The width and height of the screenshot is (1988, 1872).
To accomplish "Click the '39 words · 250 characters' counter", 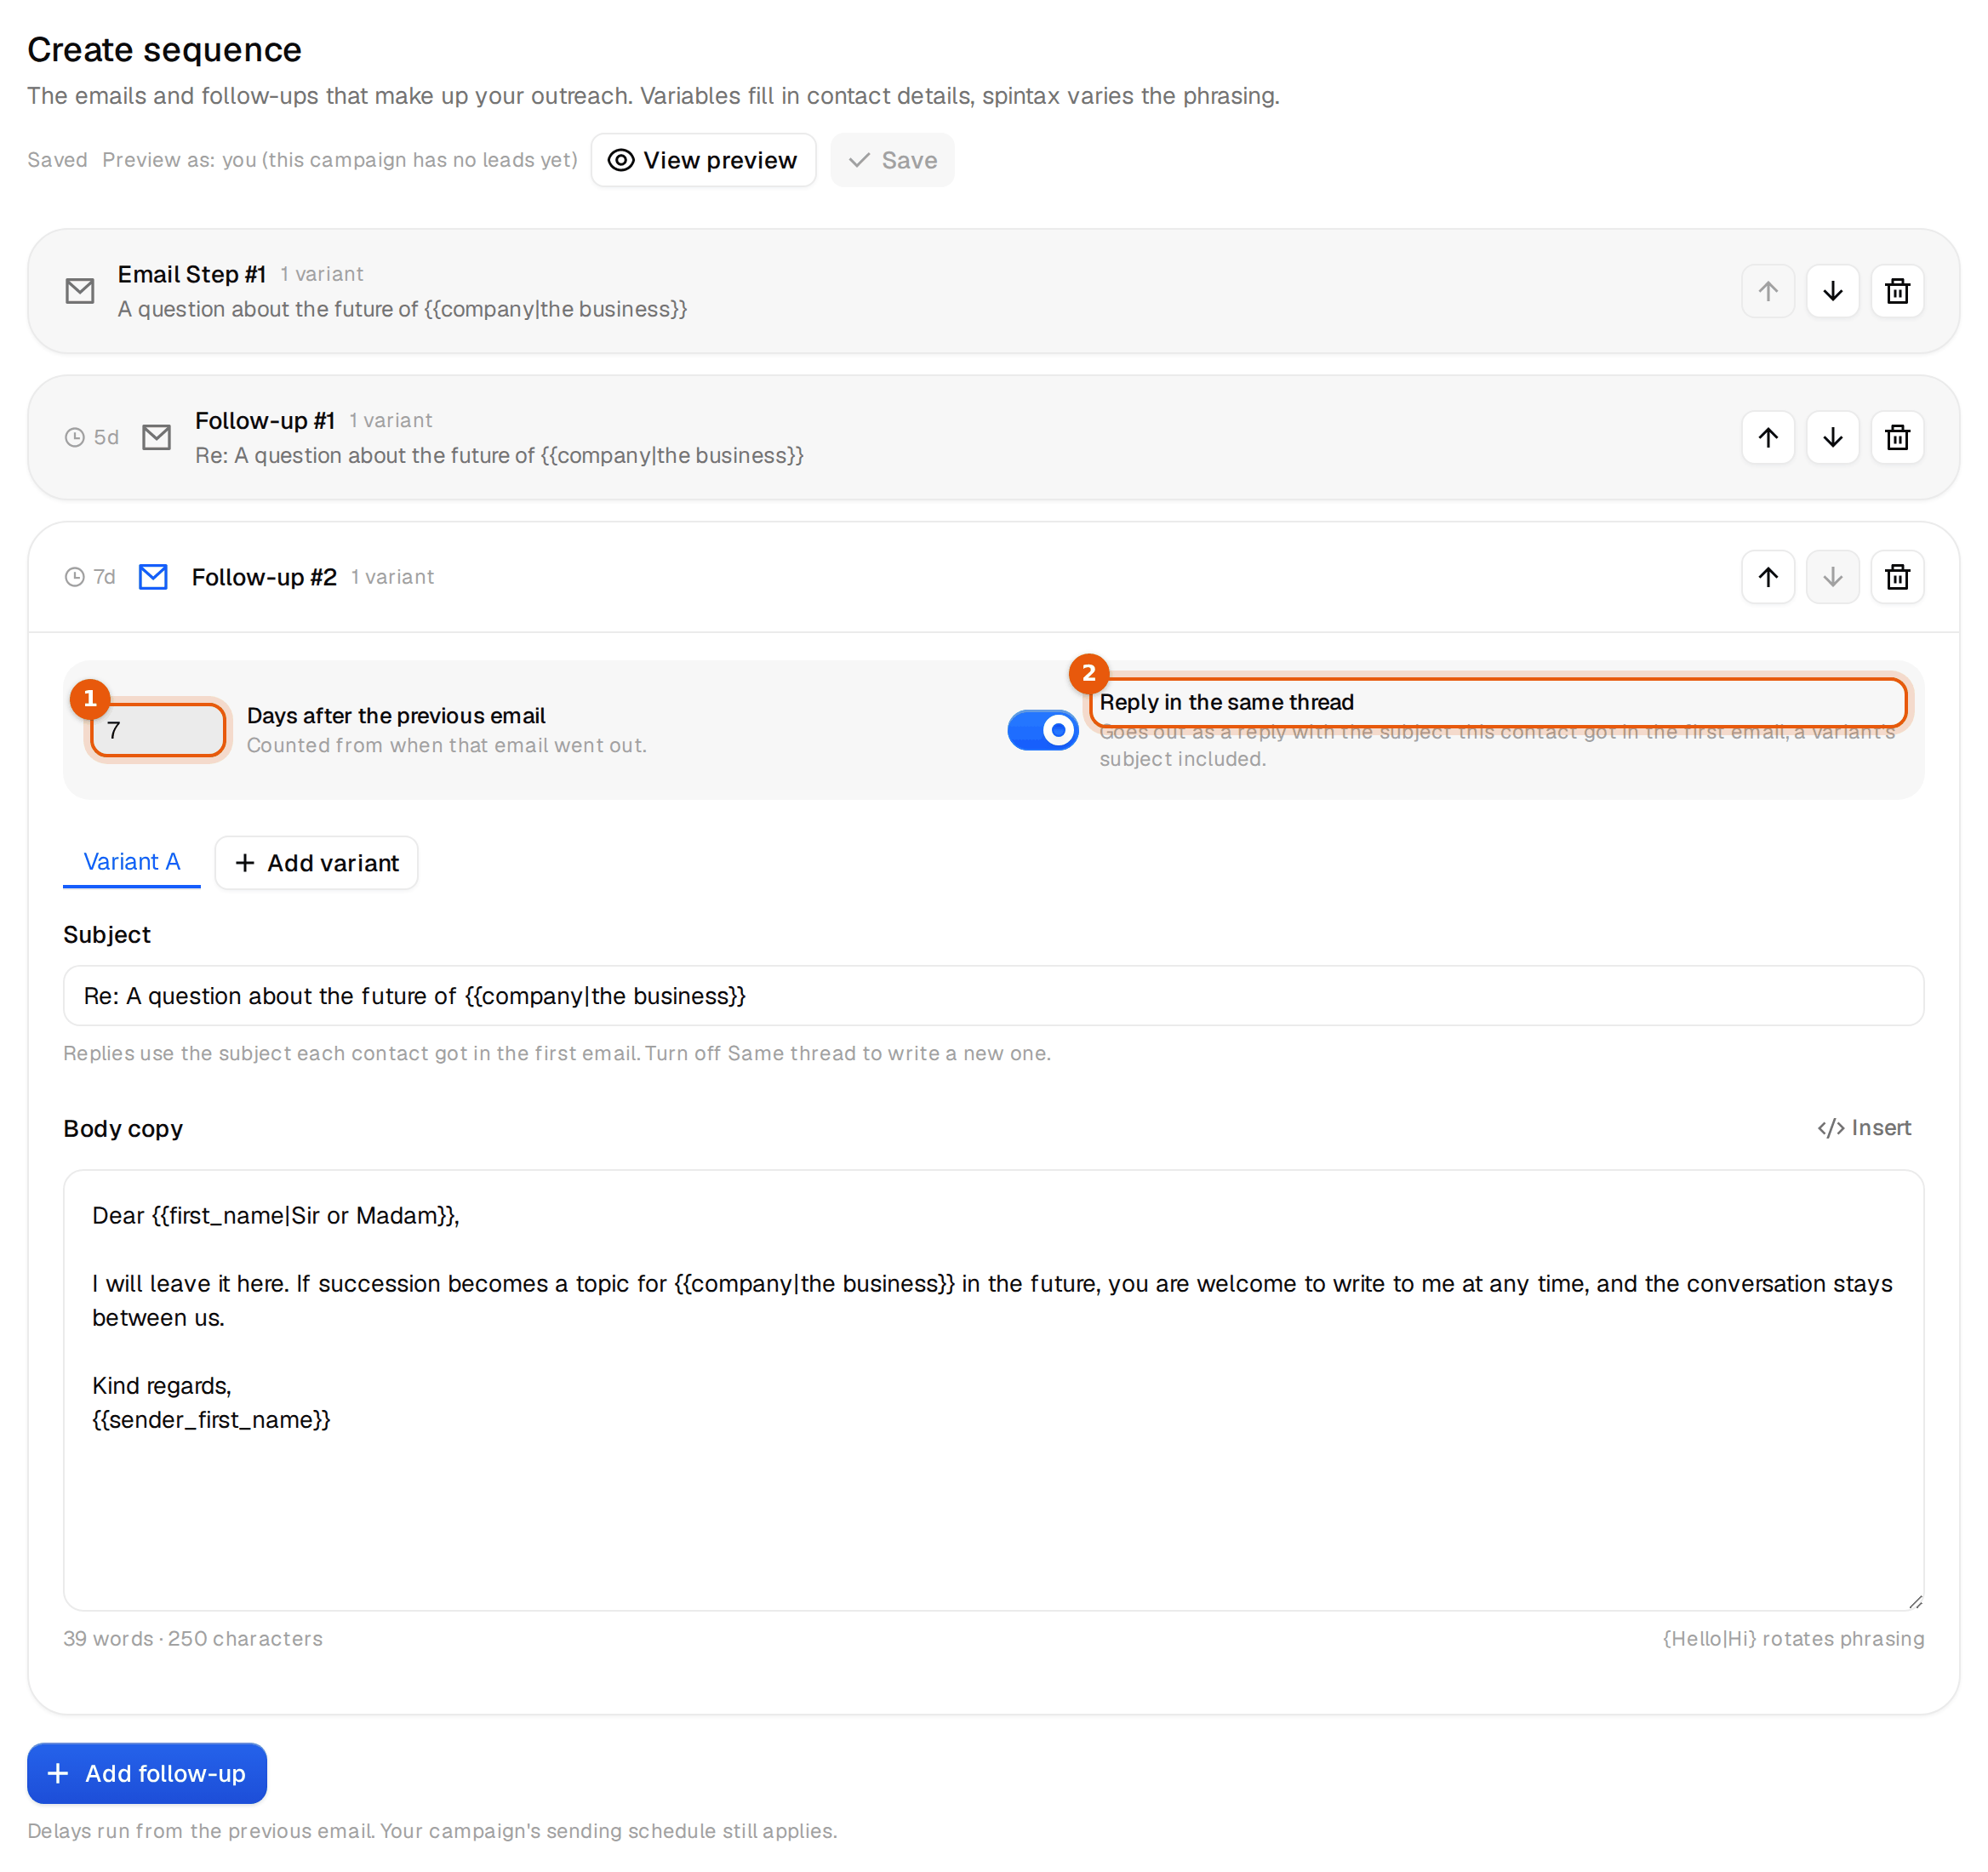I will pyautogui.click(x=193, y=1639).
